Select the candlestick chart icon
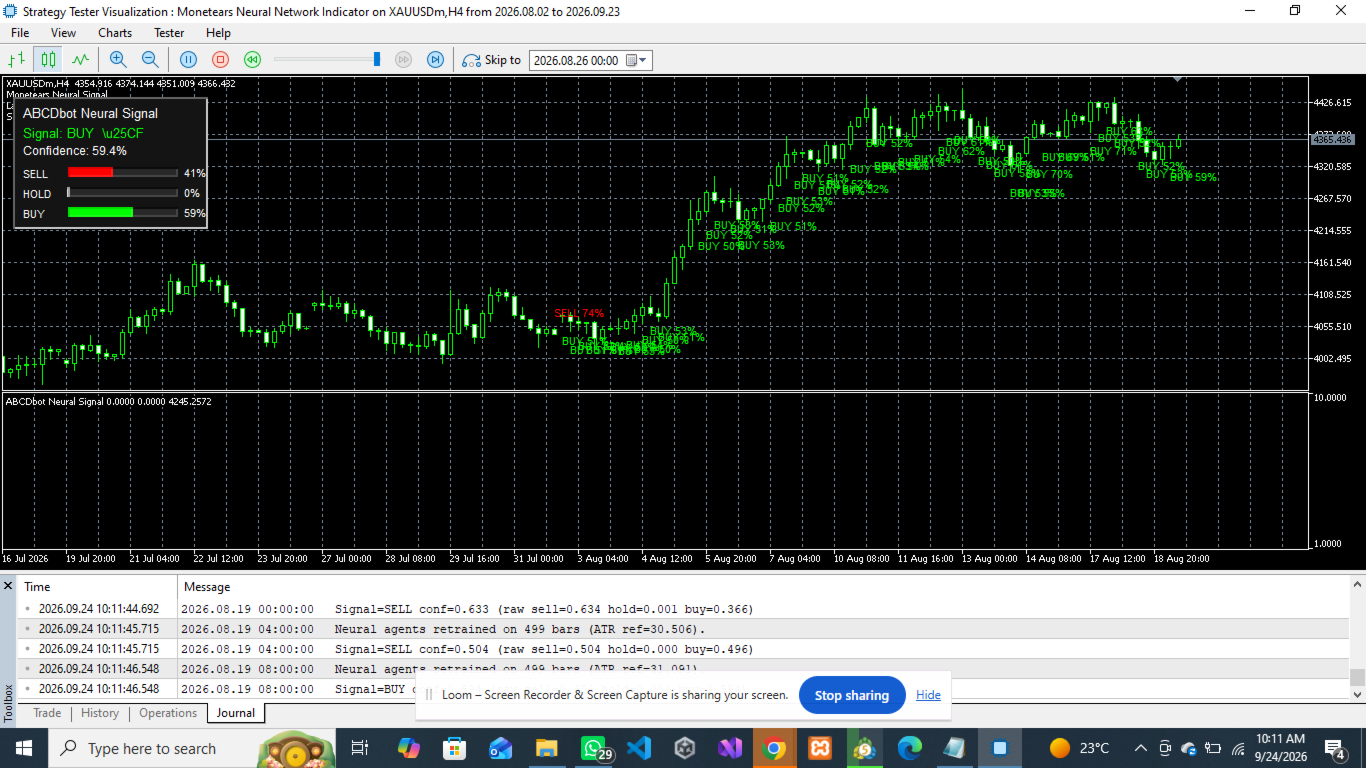The image size is (1366, 768). point(47,60)
